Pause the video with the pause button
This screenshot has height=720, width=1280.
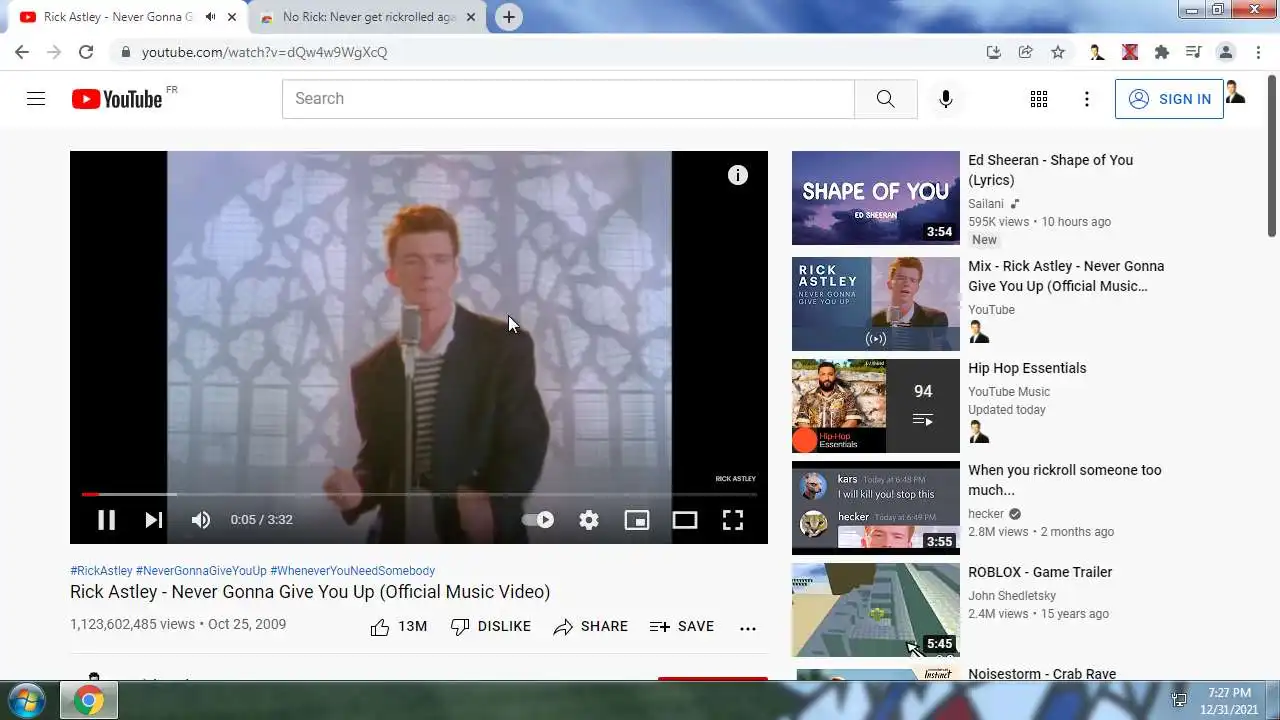[106, 520]
